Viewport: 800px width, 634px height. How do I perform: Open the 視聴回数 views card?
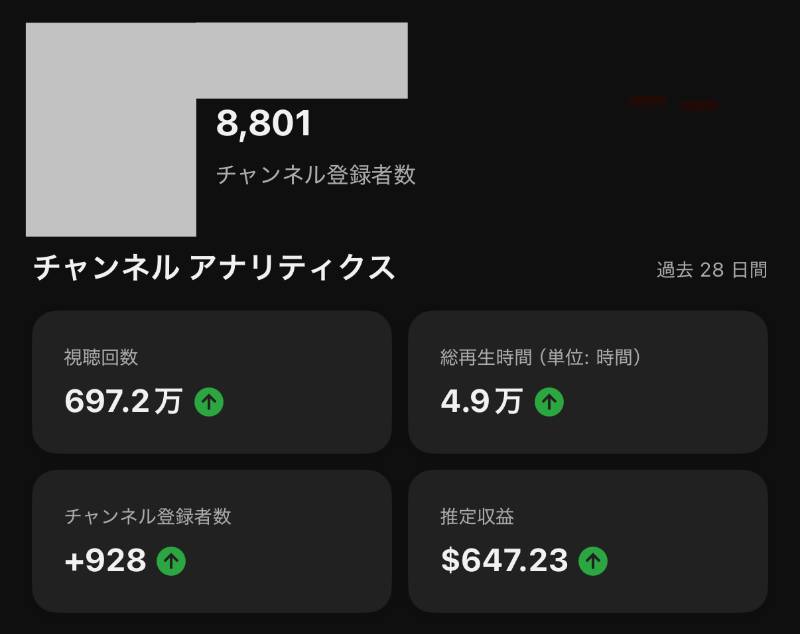pos(212,382)
